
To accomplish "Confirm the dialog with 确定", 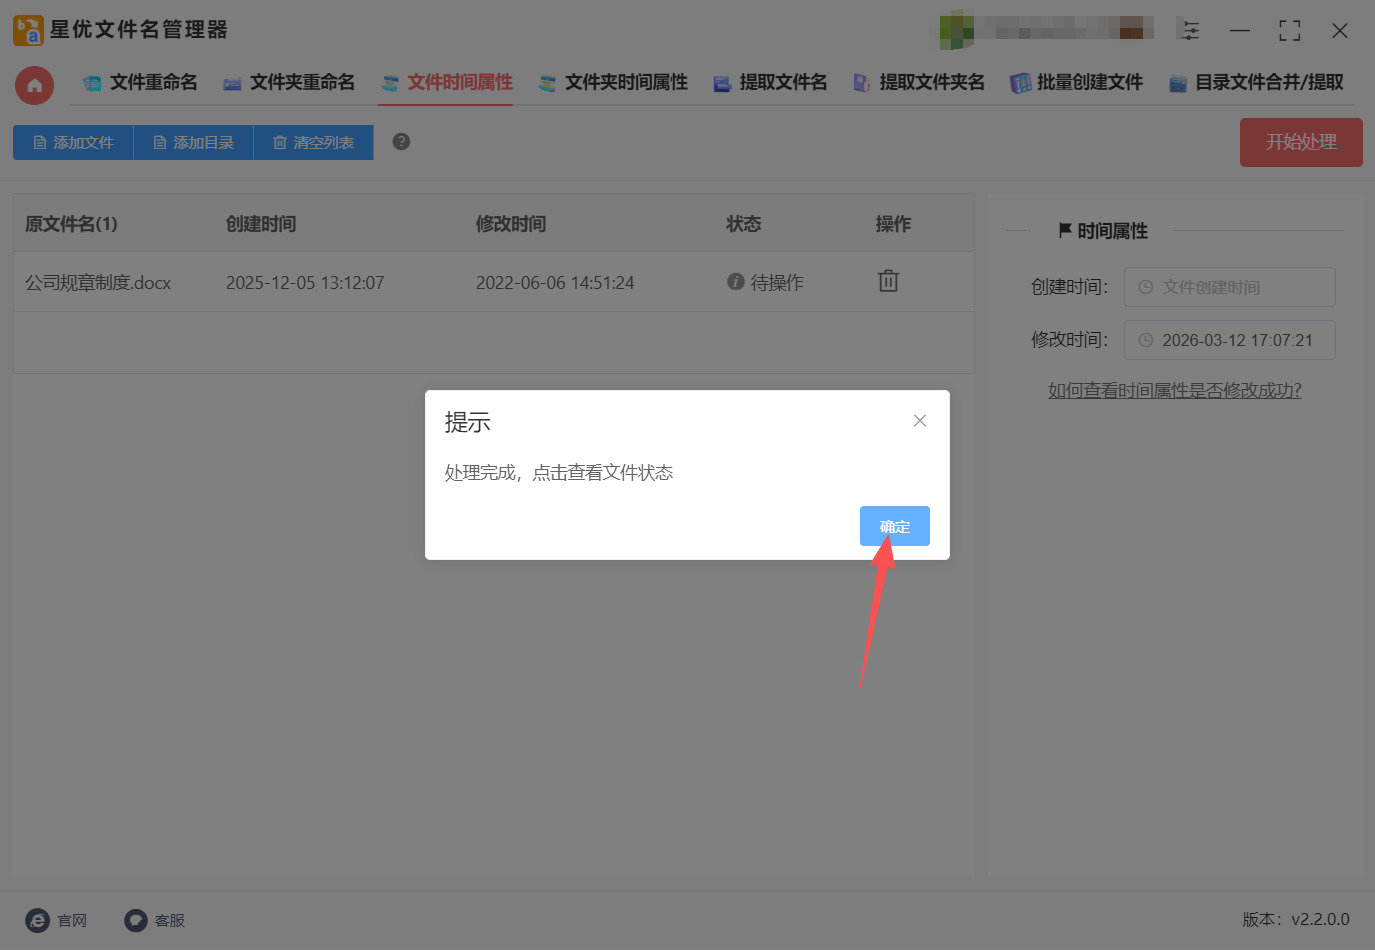I will point(894,526).
